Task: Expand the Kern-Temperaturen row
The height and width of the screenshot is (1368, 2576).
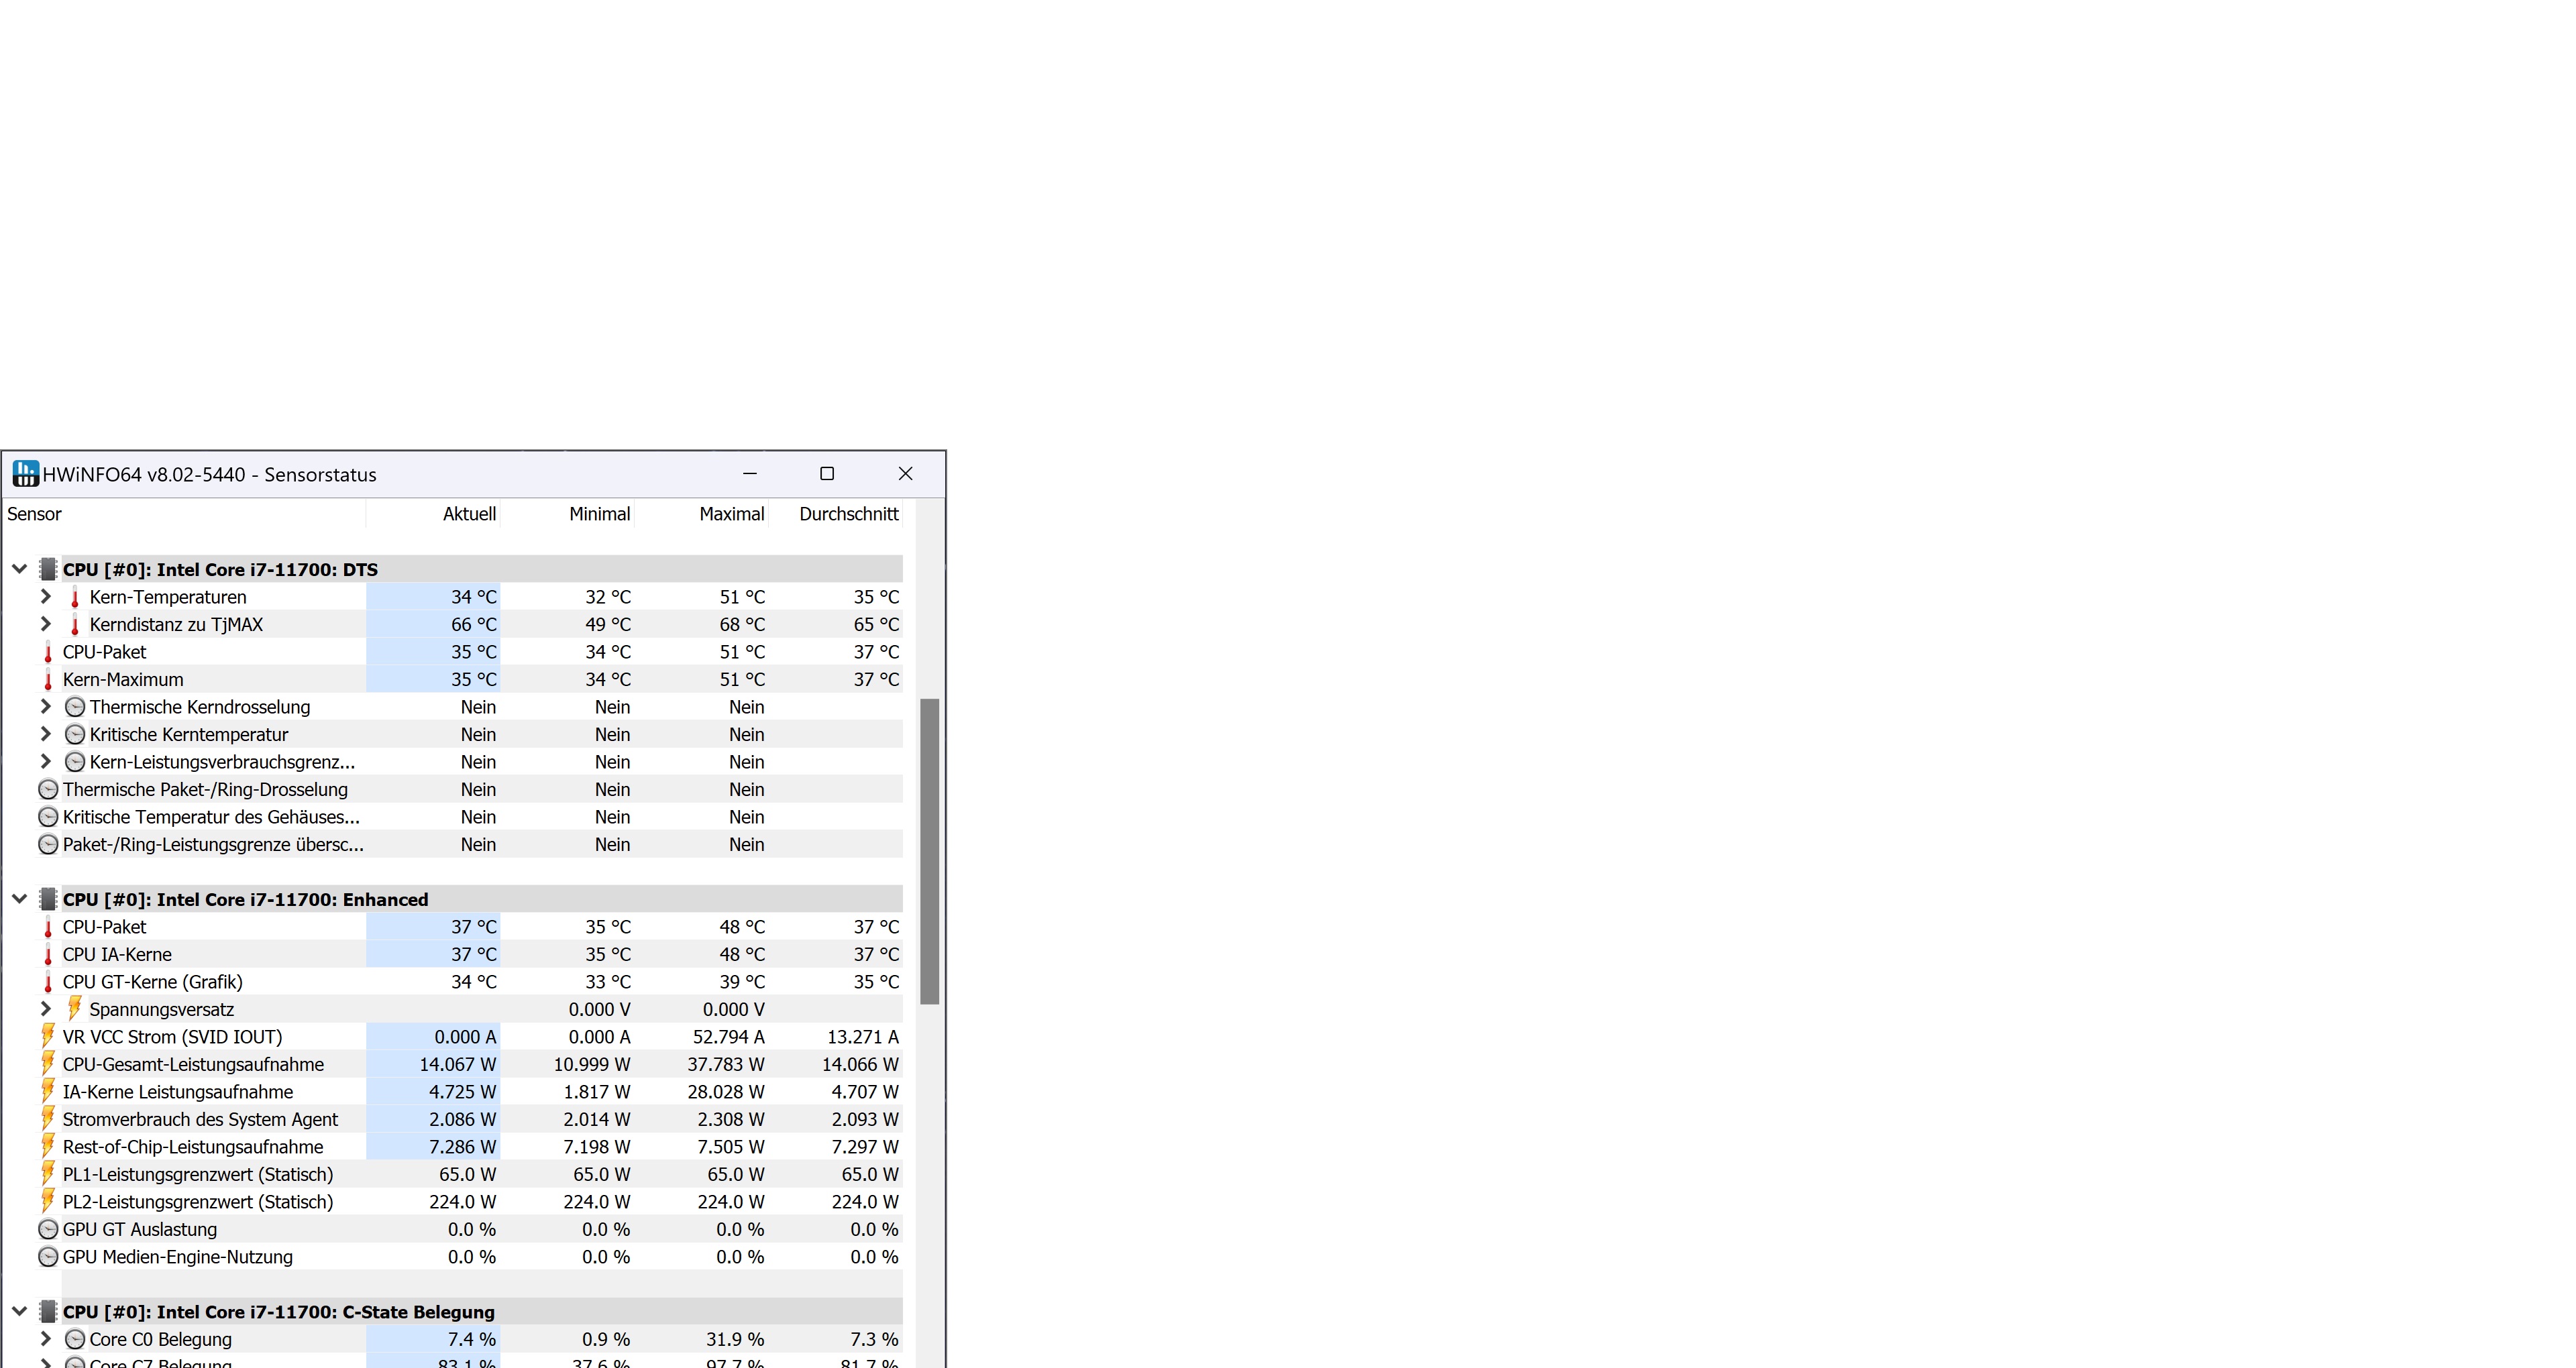Action: [45, 597]
